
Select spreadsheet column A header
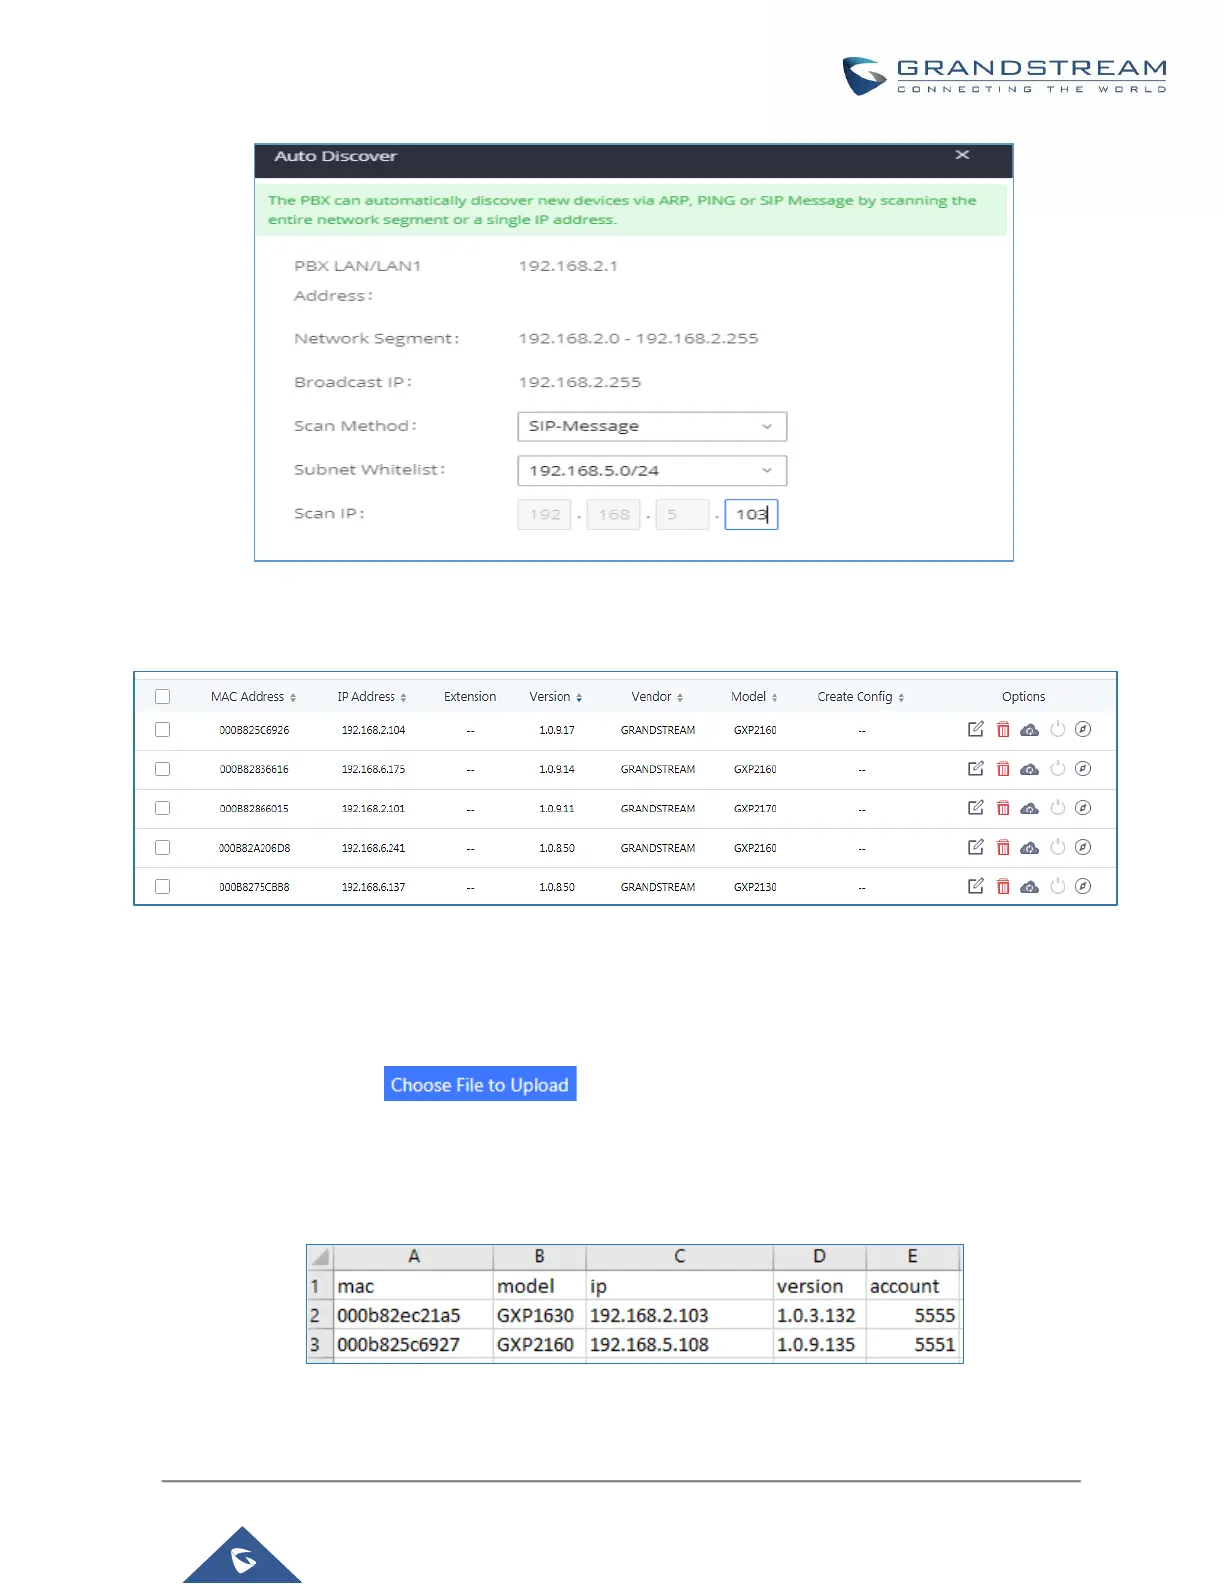413,1257
